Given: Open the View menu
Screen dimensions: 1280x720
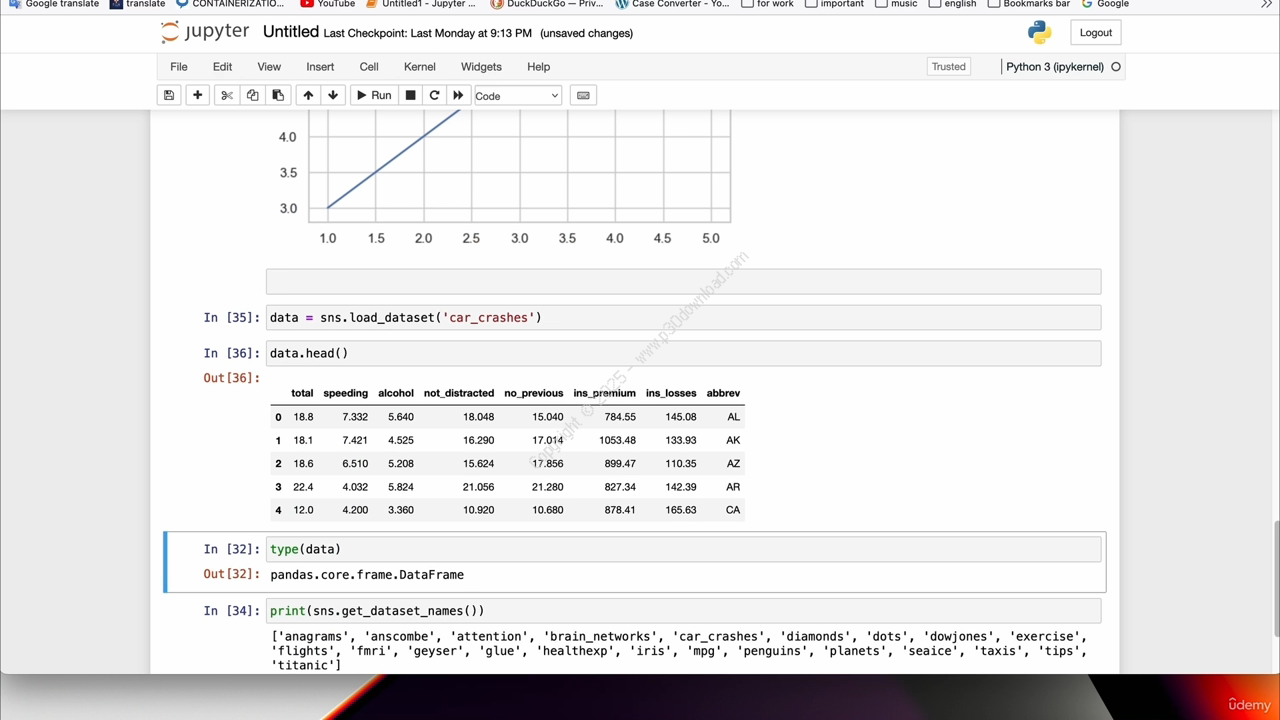Looking at the screenshot, I should pyautogui.click(x=269, y=67).
